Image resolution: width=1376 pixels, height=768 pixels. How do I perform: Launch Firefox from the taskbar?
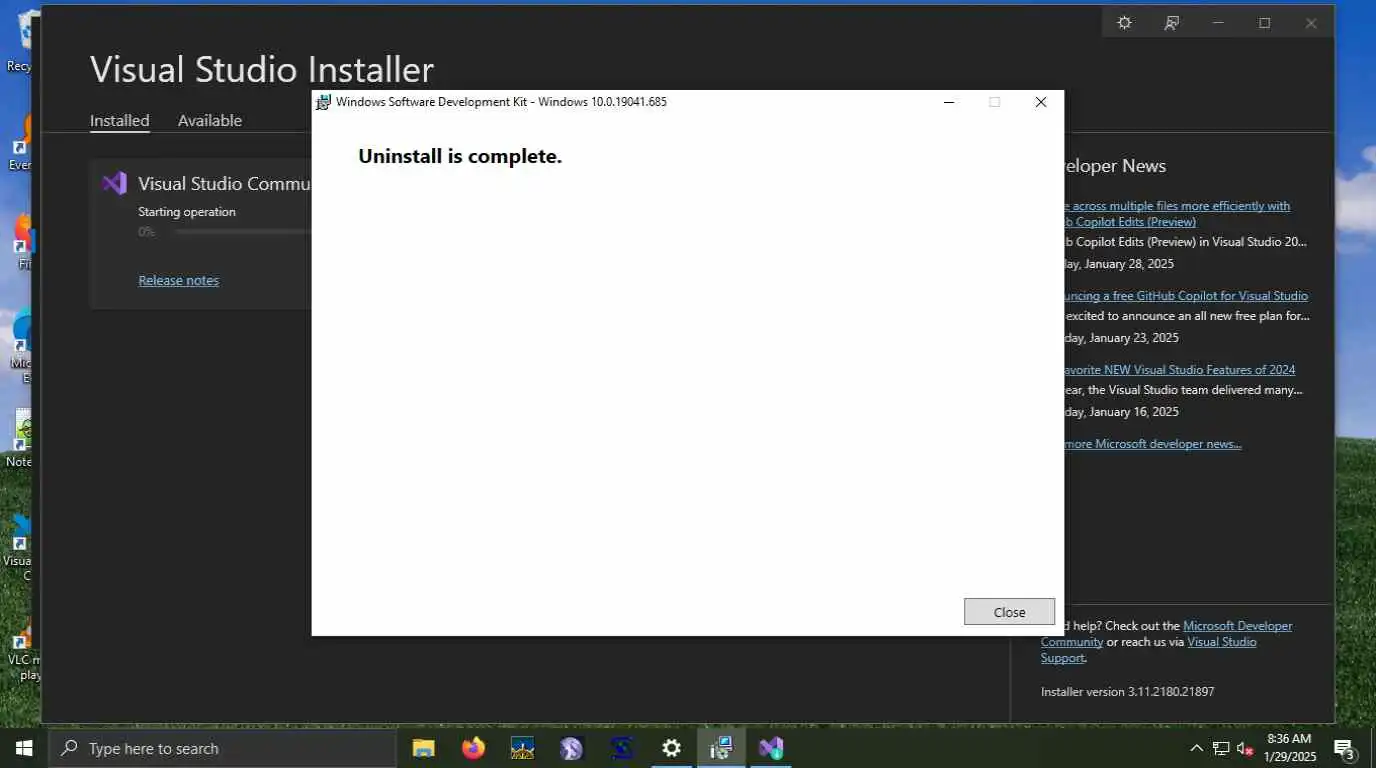click(x=473, y=748)
